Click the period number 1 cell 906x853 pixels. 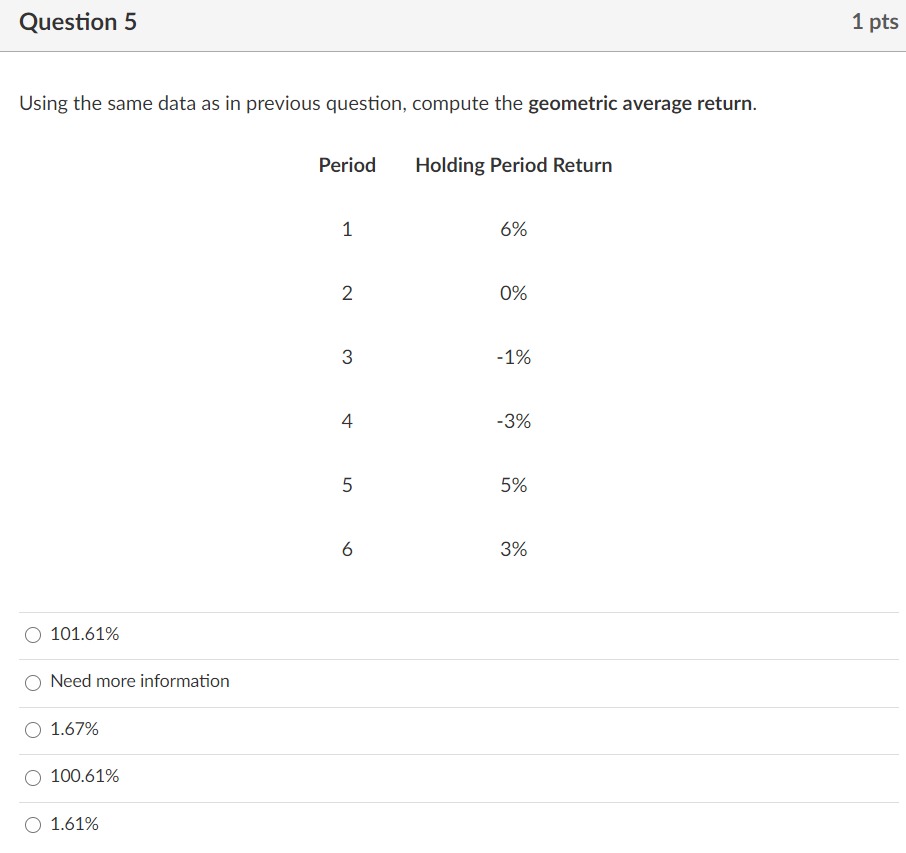coord(347,229)
